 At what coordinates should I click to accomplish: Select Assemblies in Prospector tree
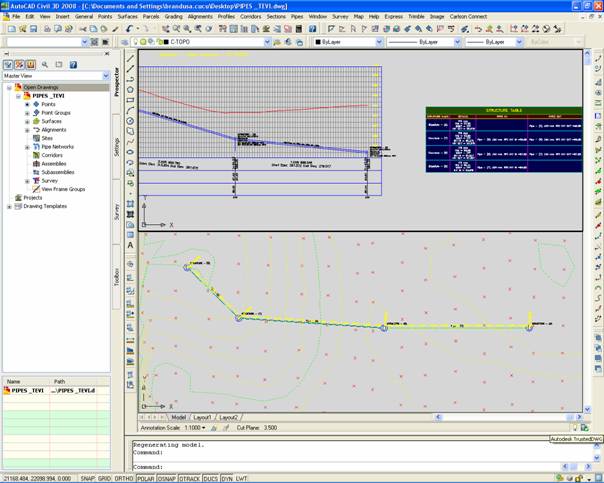[x=54, y=164]
